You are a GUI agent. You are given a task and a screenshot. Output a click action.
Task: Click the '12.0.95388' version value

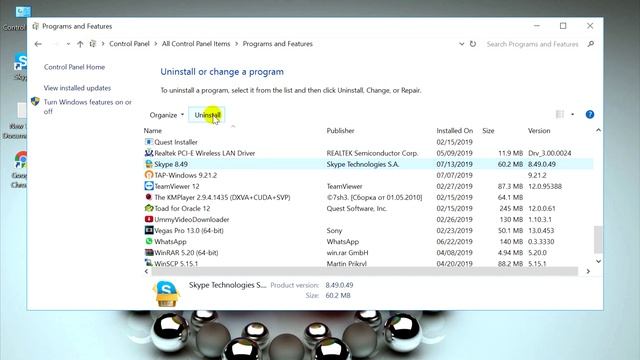coord(545,186)
